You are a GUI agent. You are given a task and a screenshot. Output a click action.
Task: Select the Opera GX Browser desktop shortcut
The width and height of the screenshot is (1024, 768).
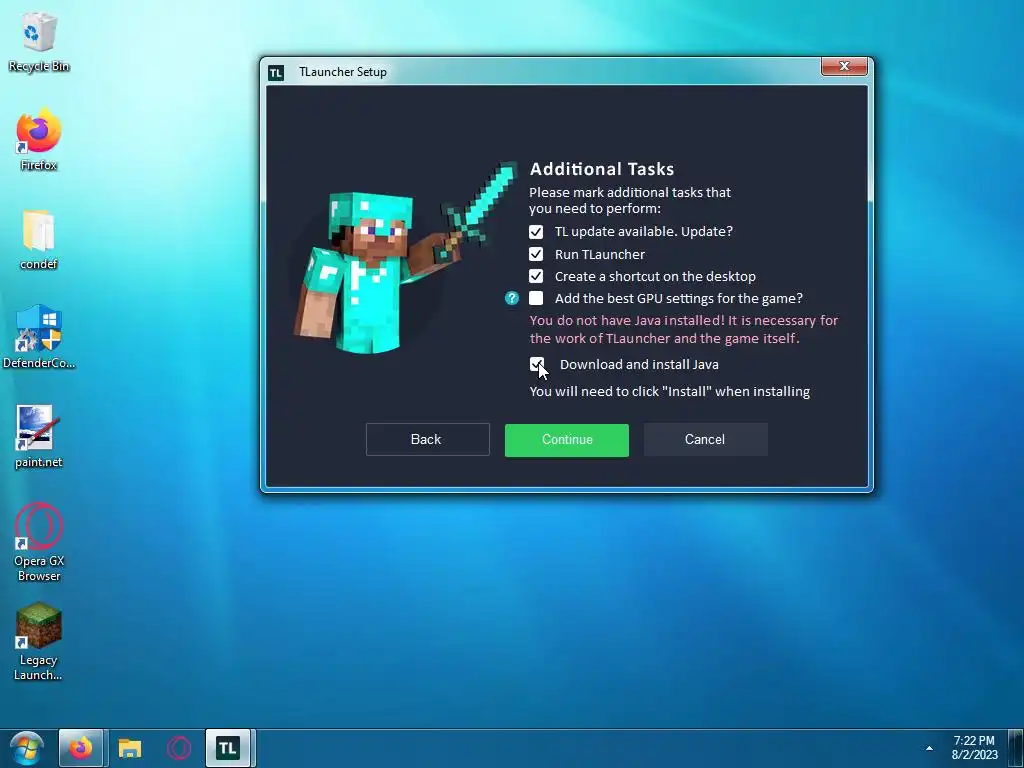point(39,543)
